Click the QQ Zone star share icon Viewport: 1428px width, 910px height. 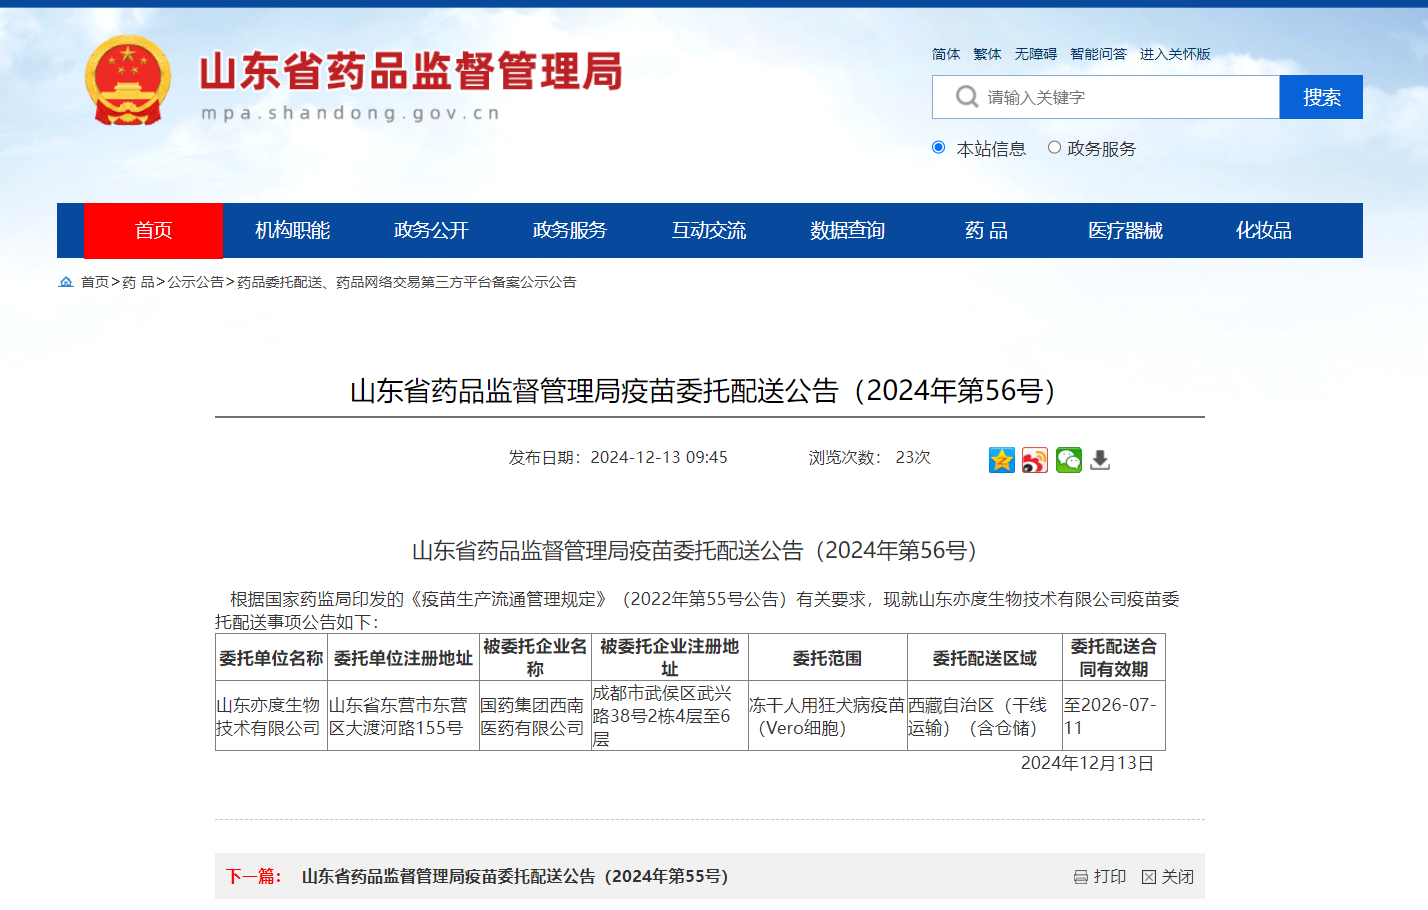coord(1001,460)
